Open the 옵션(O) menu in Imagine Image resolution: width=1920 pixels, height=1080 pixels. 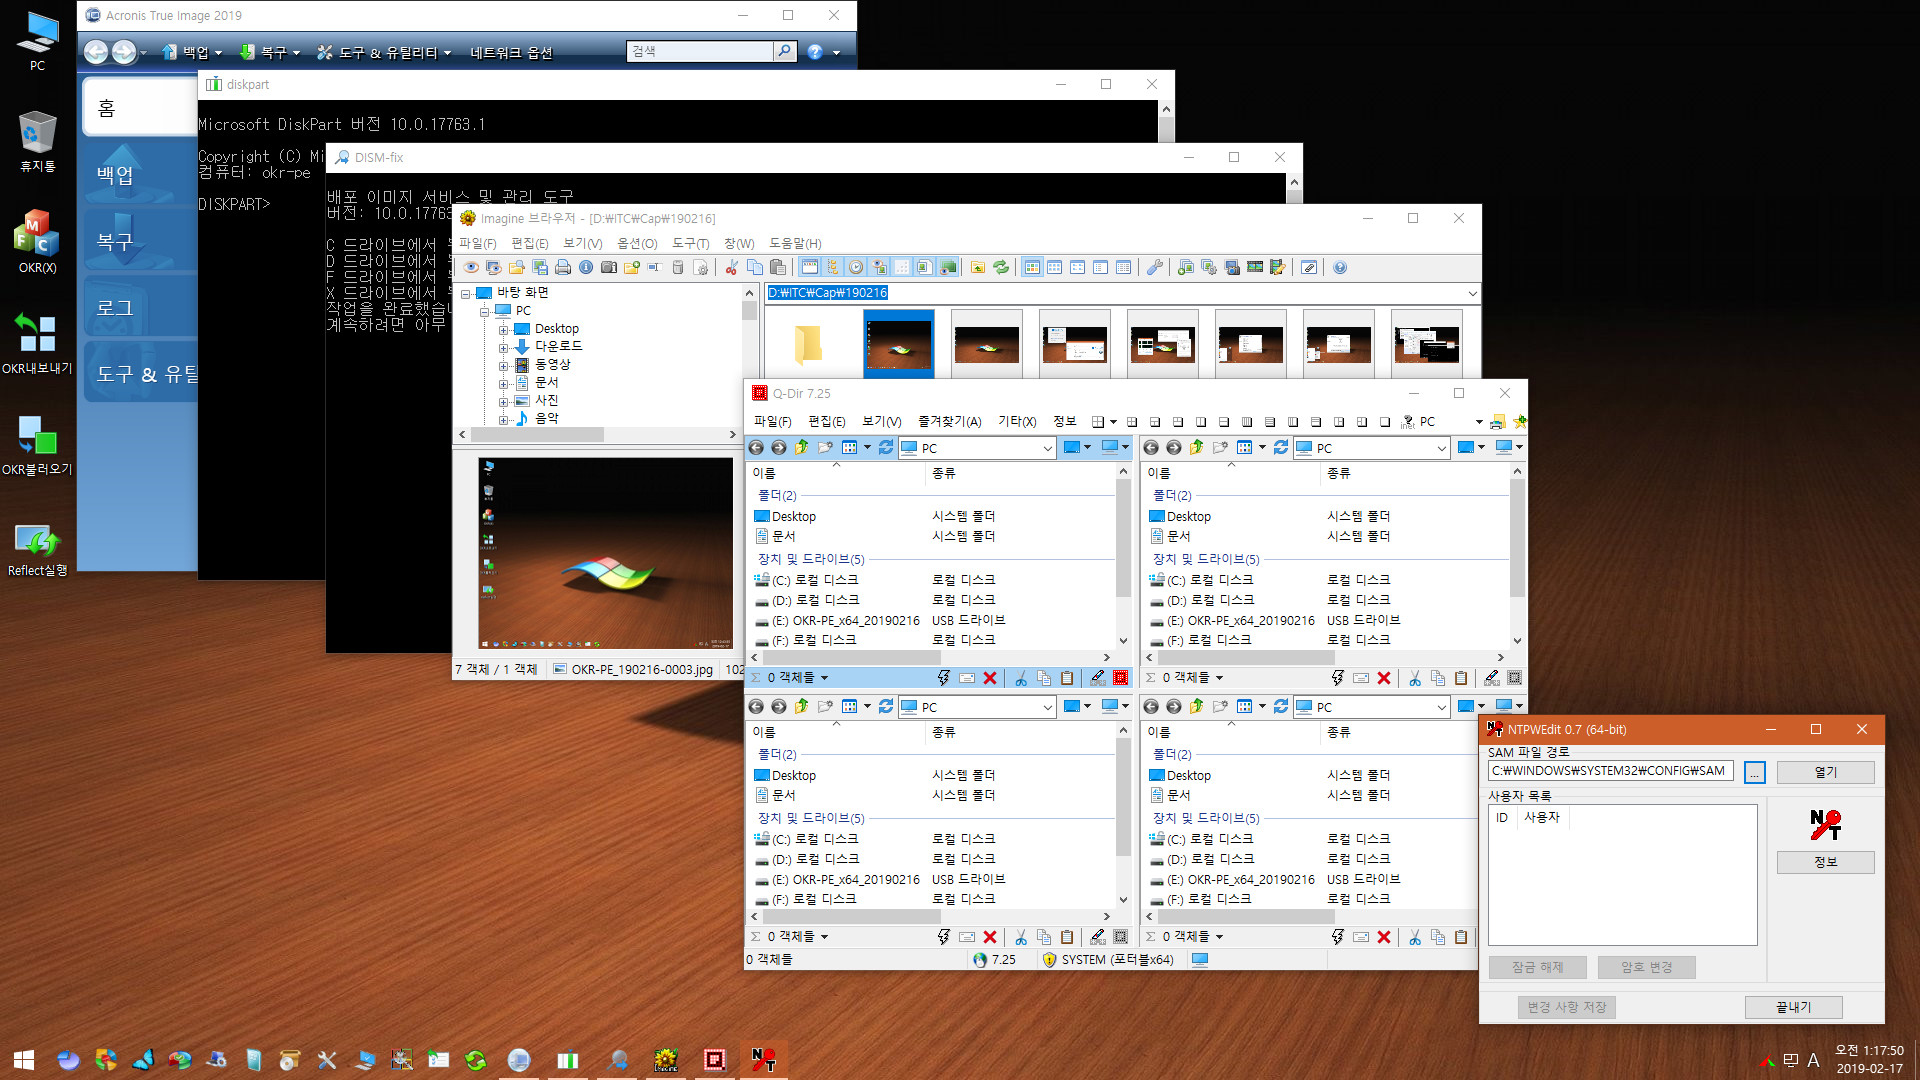click(637, 244)
